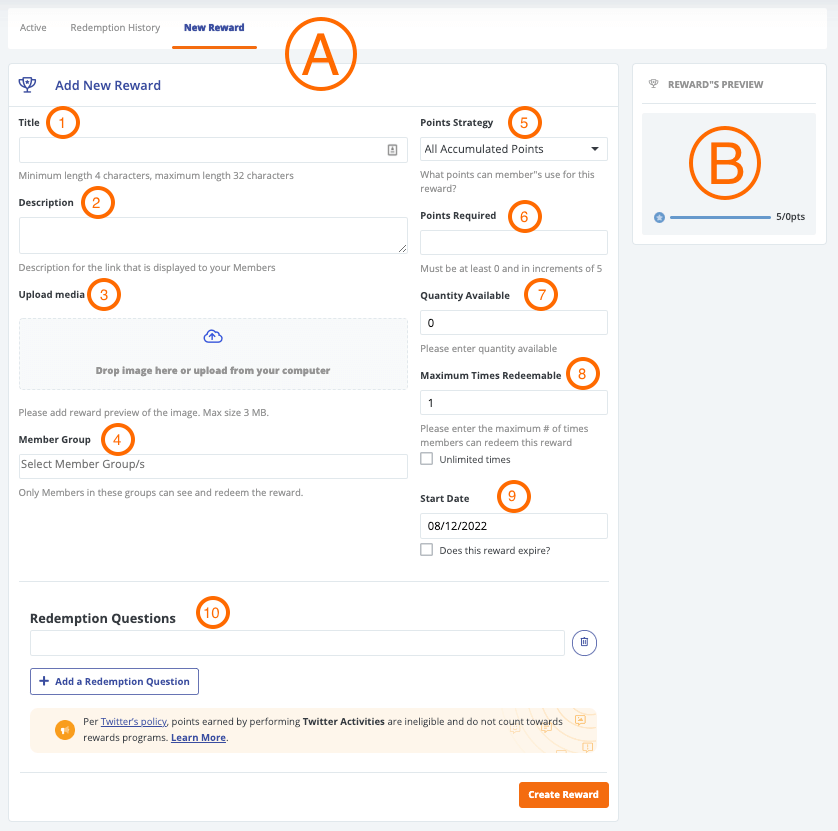The width and height of the screenshot is (838, 831).
Task: Select the New Reward tab
Action: [214, 28]
